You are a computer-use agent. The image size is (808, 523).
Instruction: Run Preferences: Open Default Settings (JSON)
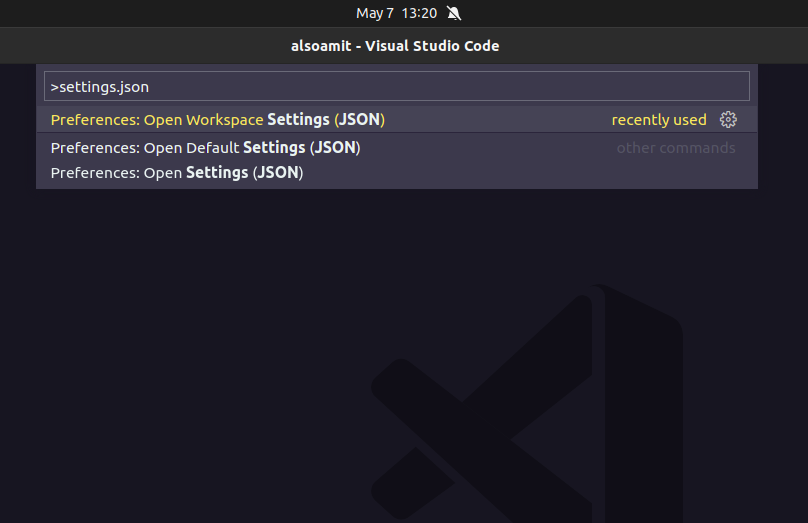click(x=397, y=148)
